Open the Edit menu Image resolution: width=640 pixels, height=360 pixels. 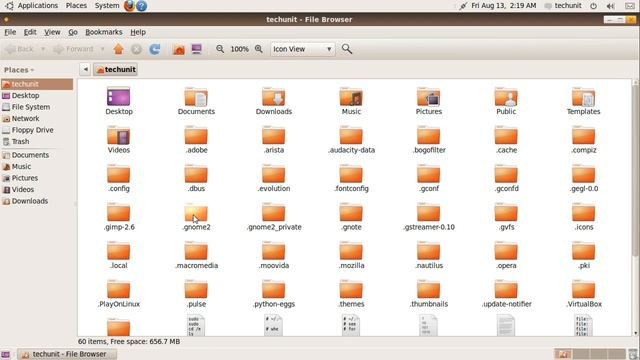(x=30, y=32)
